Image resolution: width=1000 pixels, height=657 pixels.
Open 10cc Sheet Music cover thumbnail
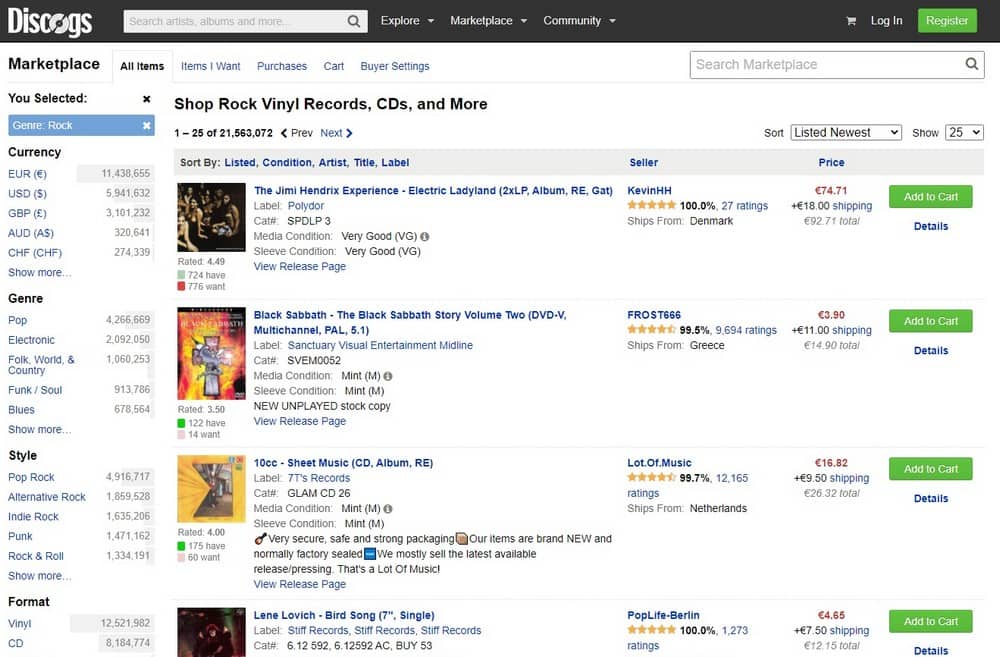211,489
